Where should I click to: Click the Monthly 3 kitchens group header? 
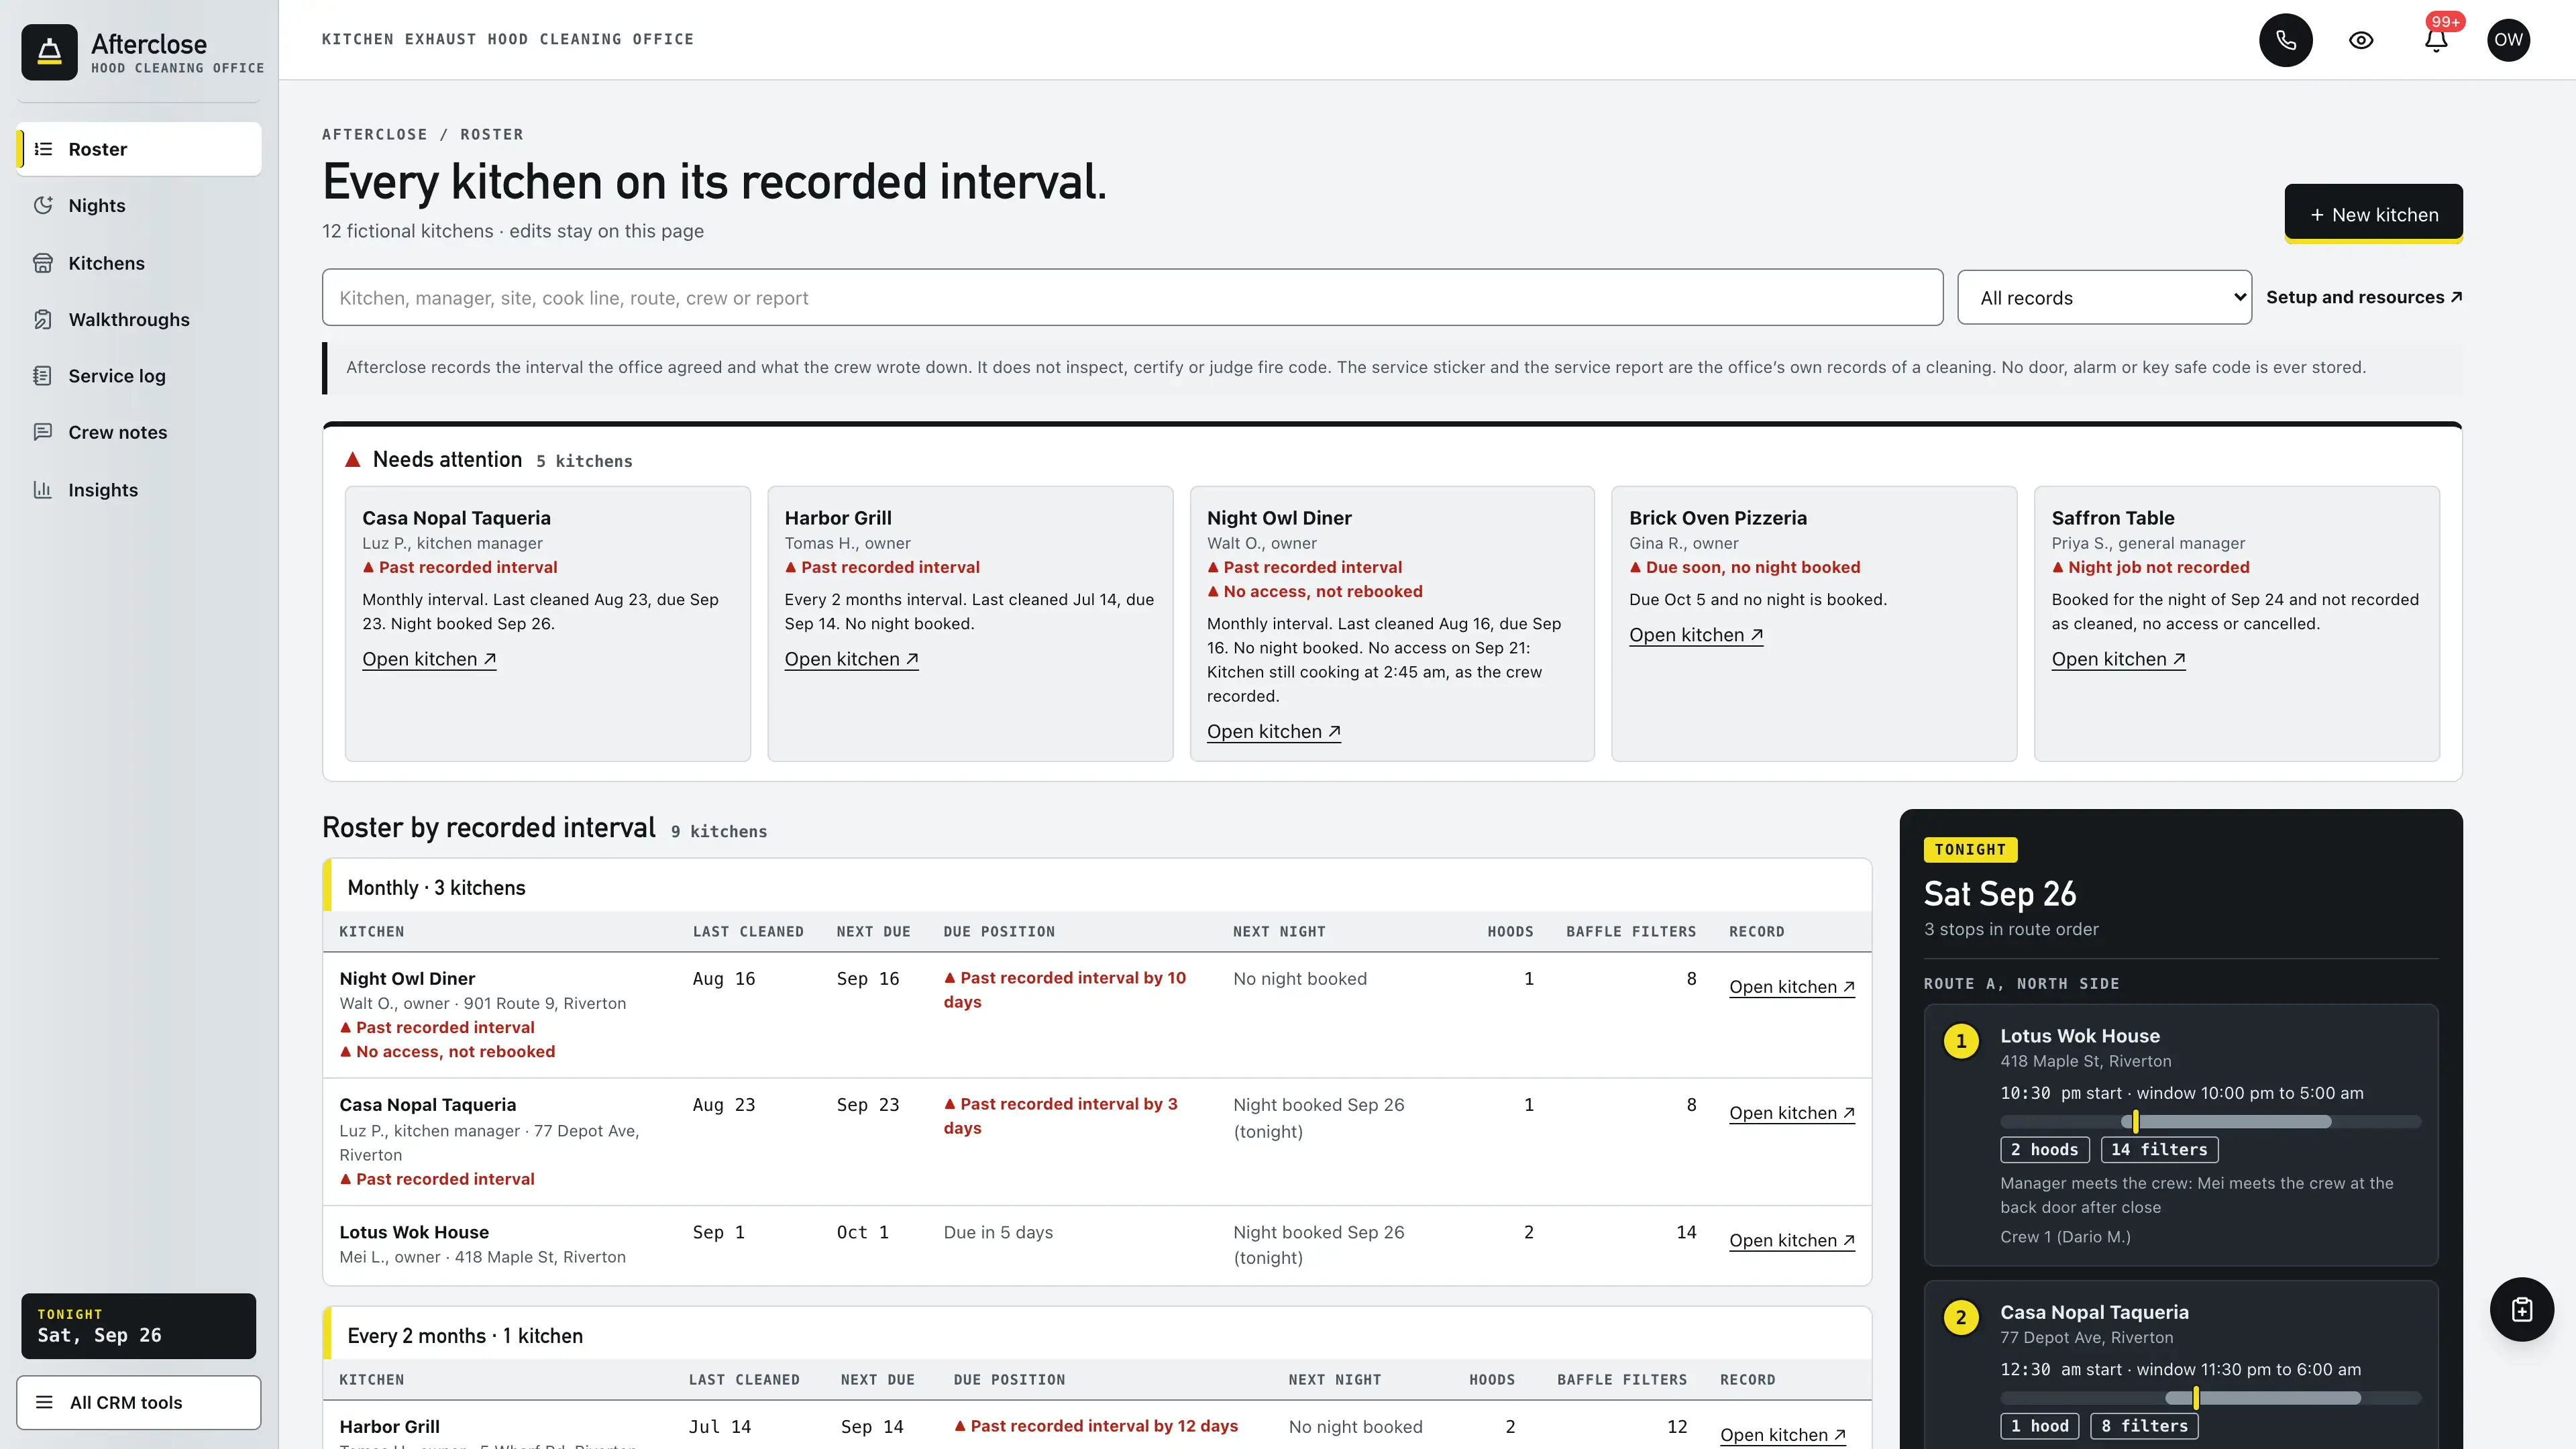click(x=1097, y=887)
